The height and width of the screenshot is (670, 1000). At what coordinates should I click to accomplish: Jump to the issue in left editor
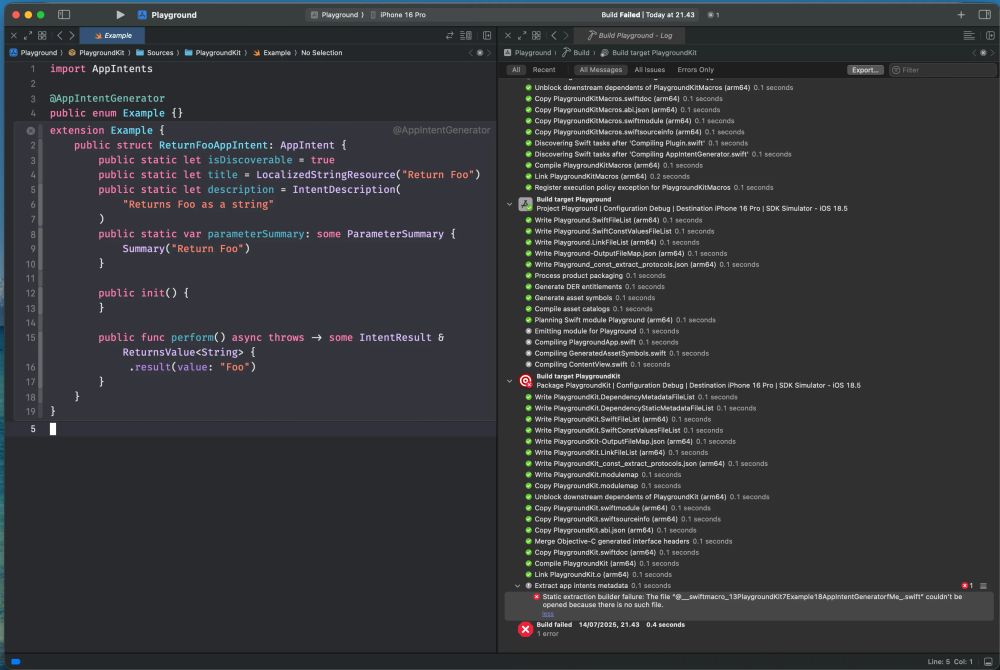point(480,53)
